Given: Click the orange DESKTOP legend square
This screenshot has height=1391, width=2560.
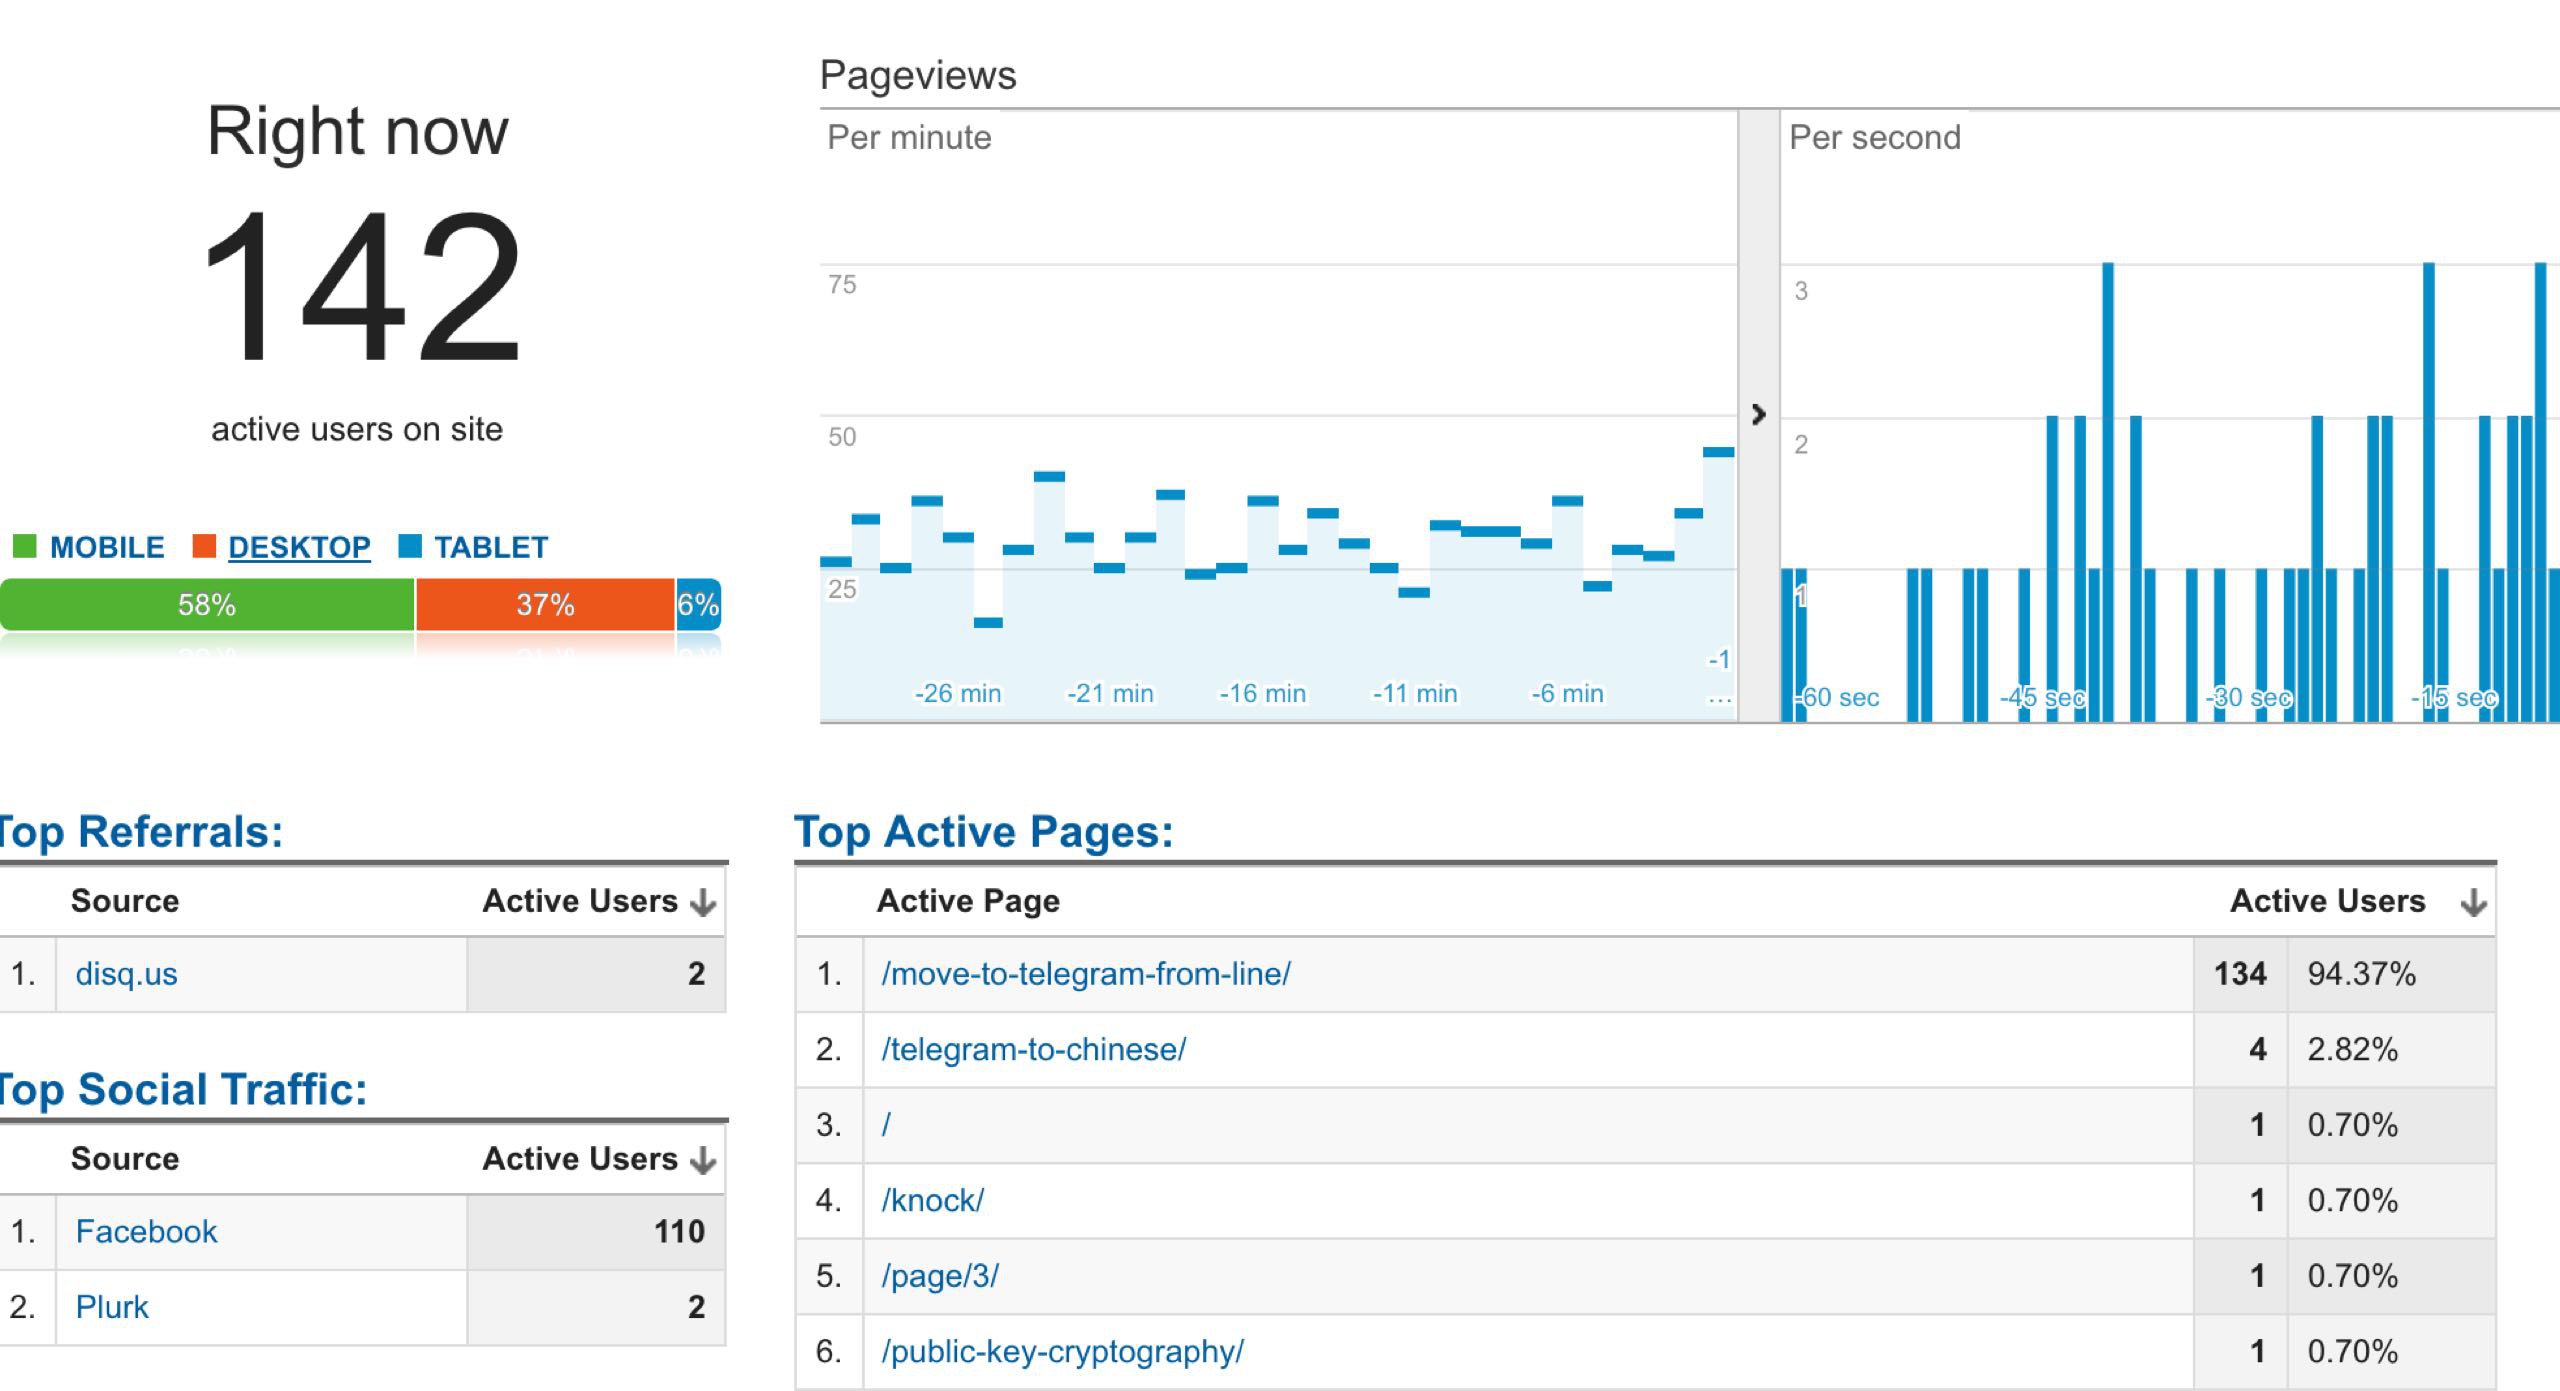Looking at the screenshot, I should (204, 546).
